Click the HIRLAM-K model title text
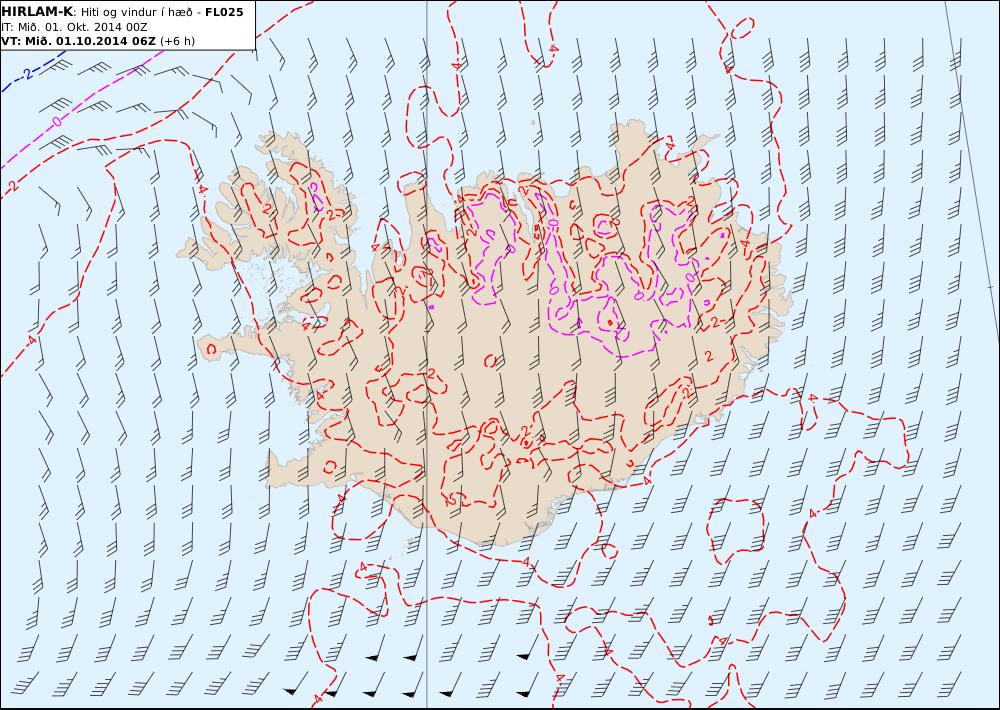This screenshot has height=710, width=1000. click(37, 11)
